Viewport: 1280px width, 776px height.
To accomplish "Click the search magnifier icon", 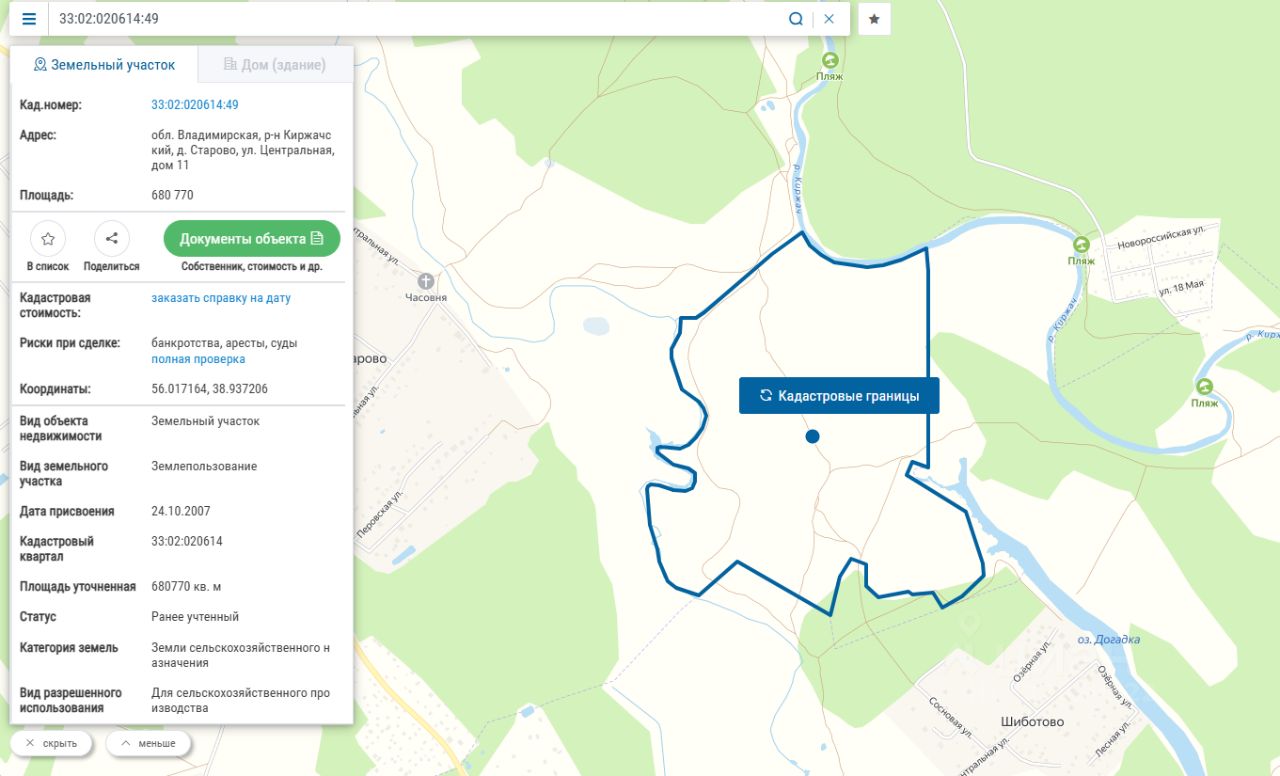I will pyautogui.click(x=796, y=19).
